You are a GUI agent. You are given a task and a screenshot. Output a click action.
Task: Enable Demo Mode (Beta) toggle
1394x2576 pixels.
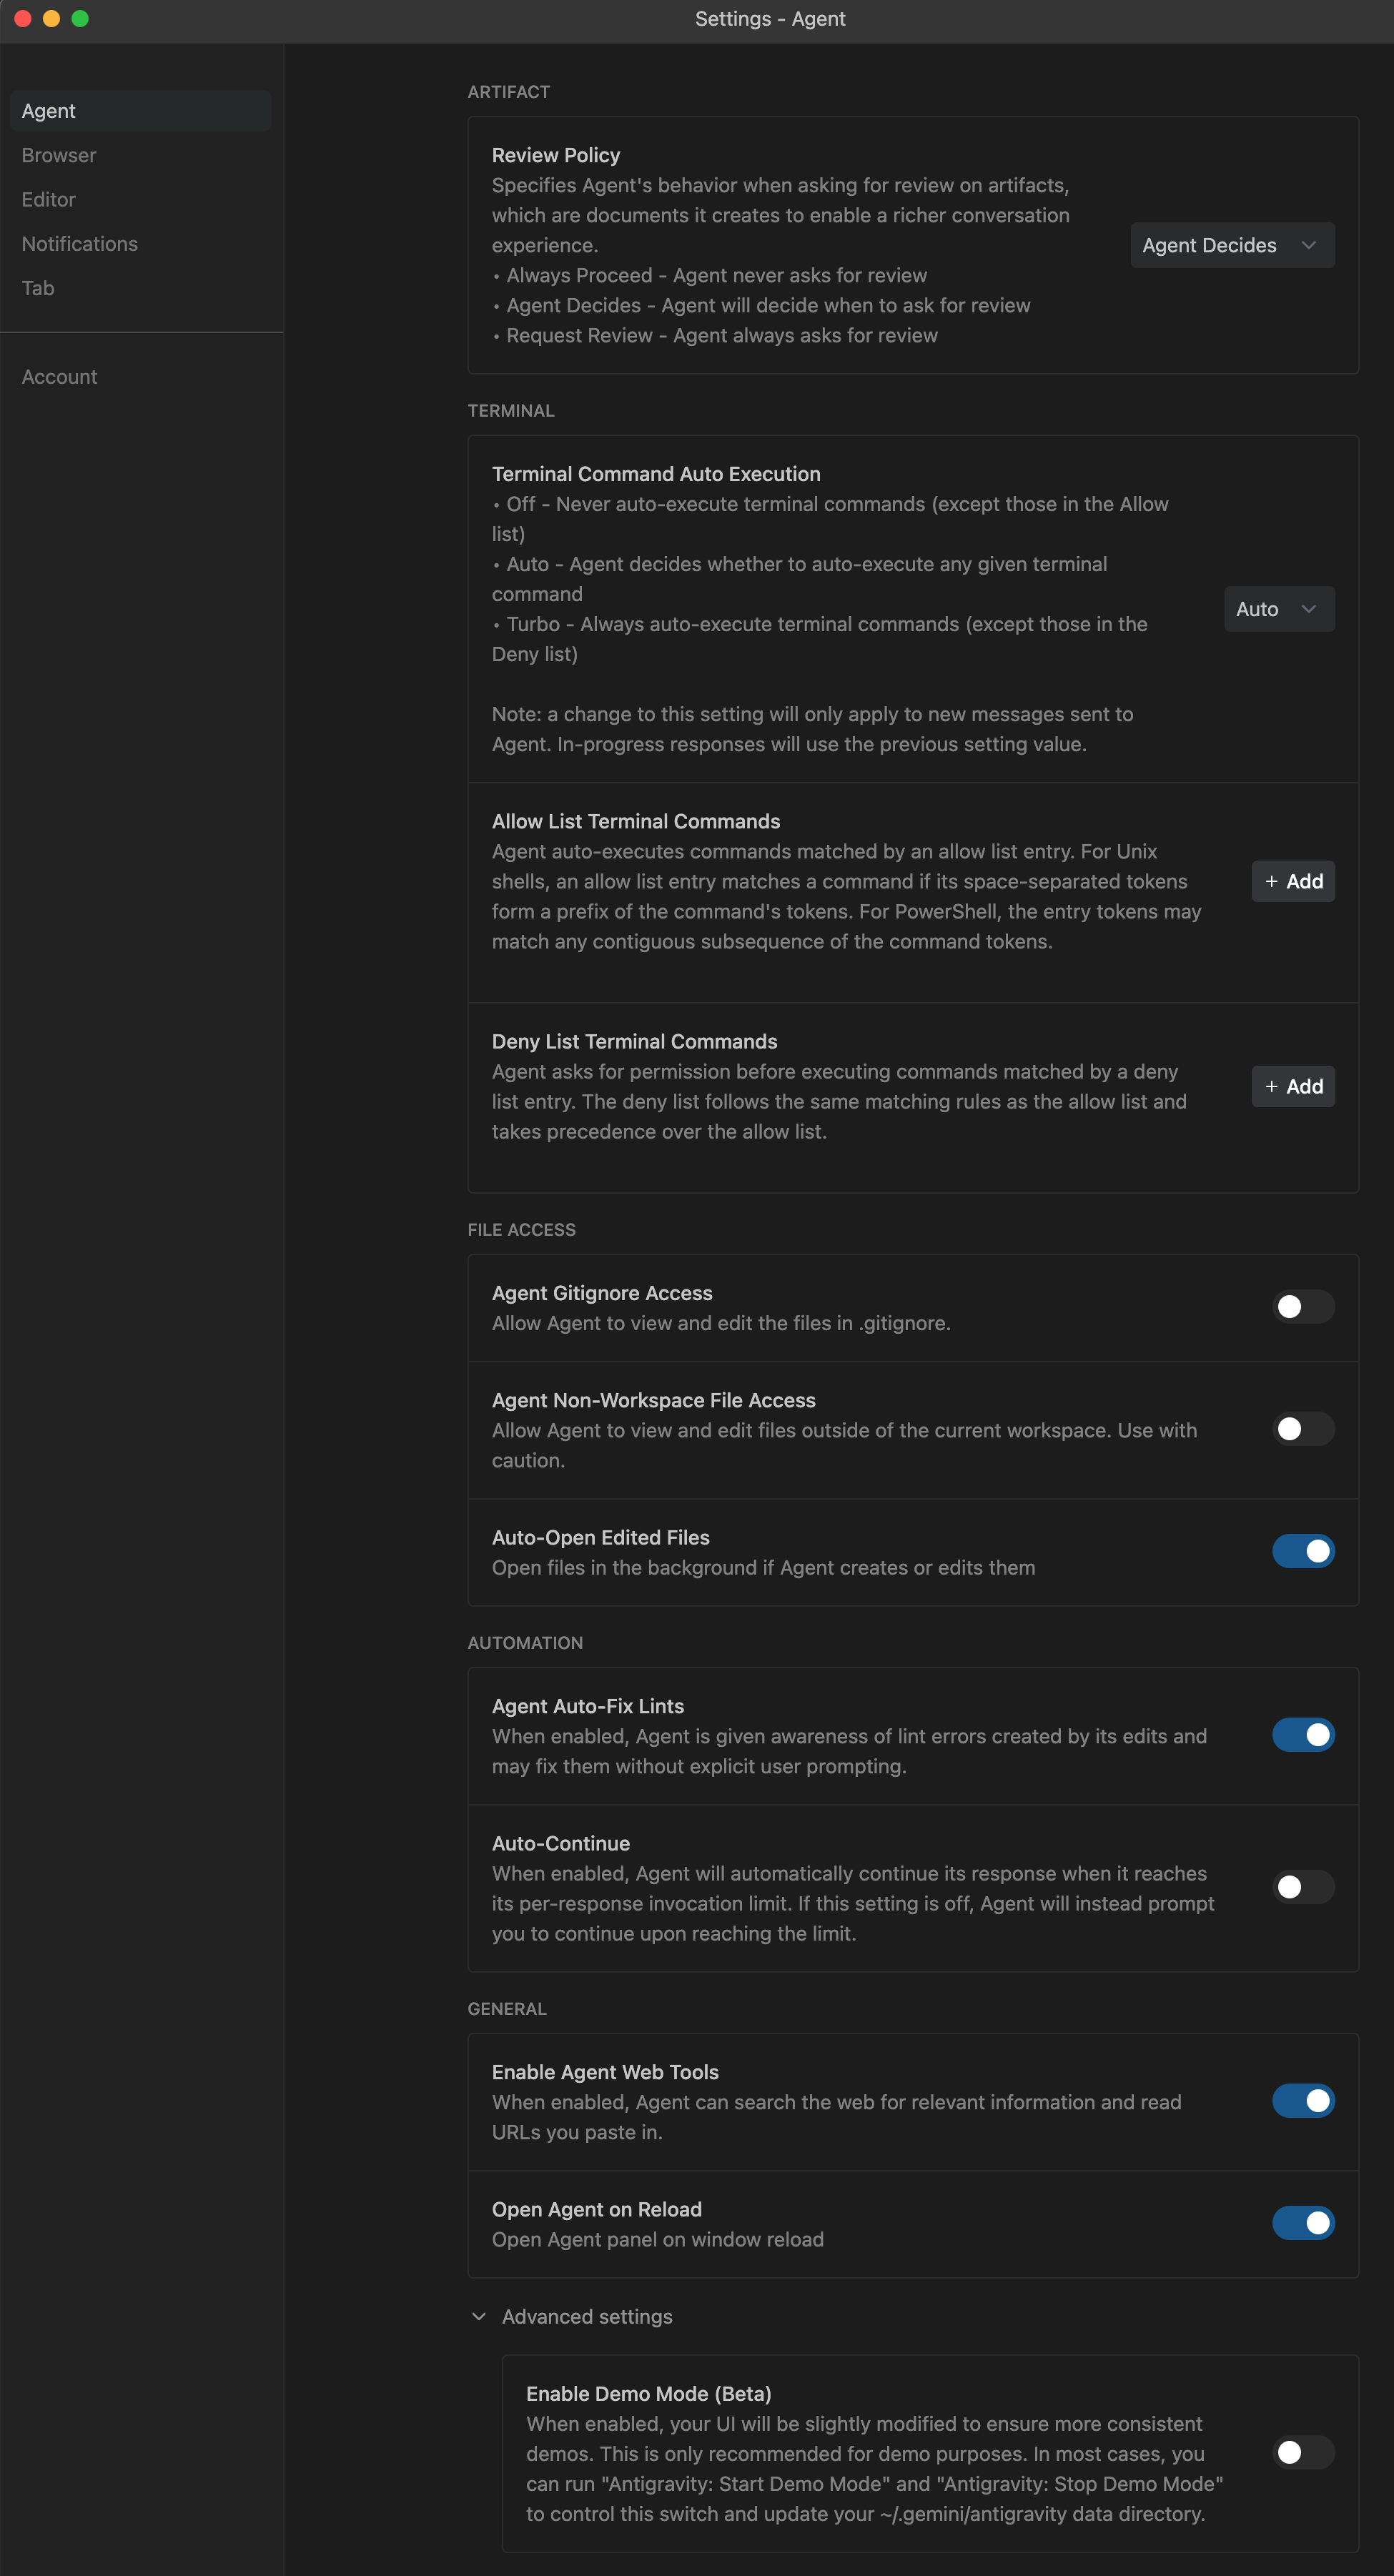(1302, 2452)
